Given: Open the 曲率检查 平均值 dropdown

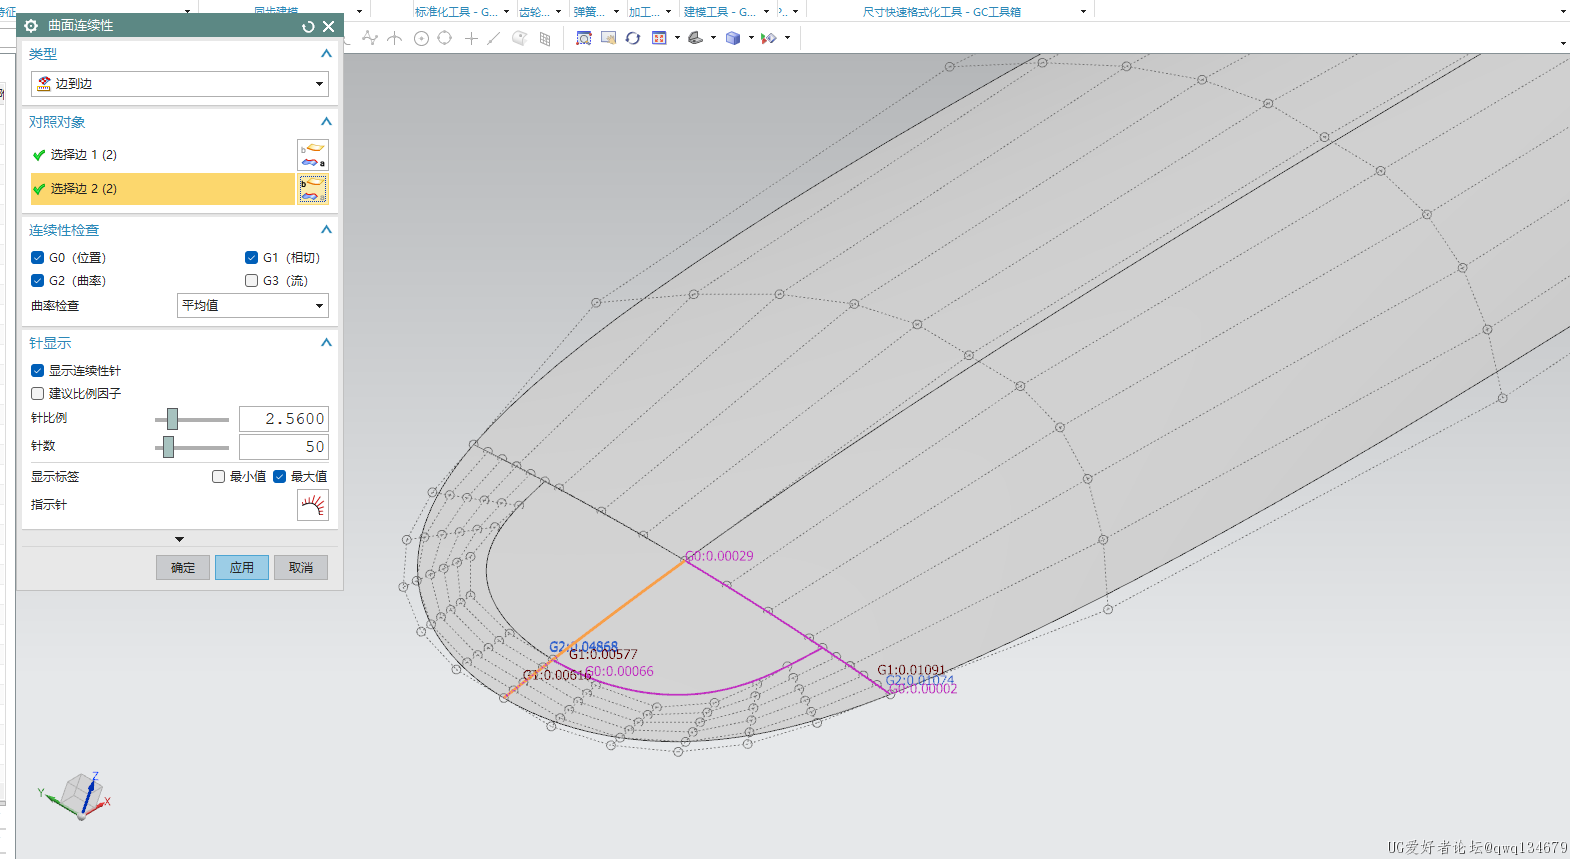Looking at the screenshot, I should [x=253, y=306].
